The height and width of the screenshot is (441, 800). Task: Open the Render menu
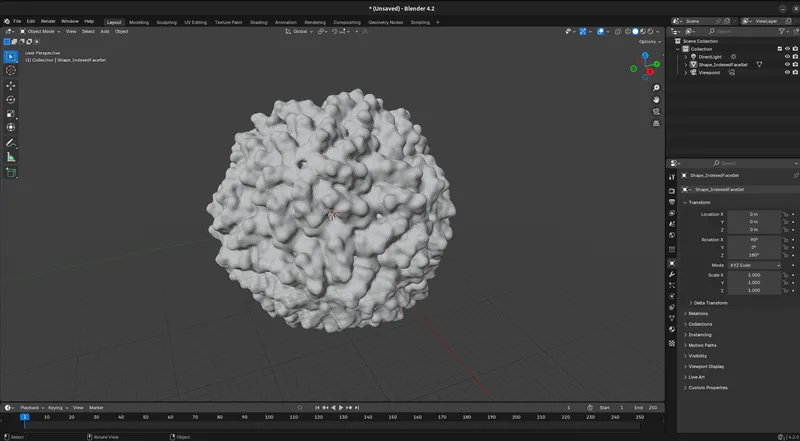48,21
